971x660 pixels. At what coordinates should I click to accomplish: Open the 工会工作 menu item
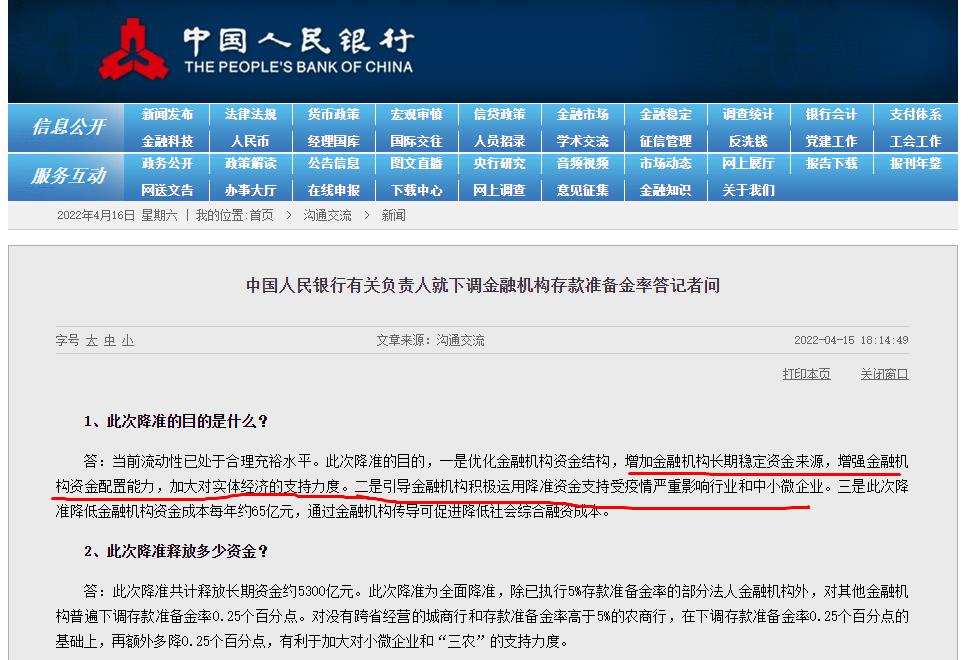tap(915, 141)
